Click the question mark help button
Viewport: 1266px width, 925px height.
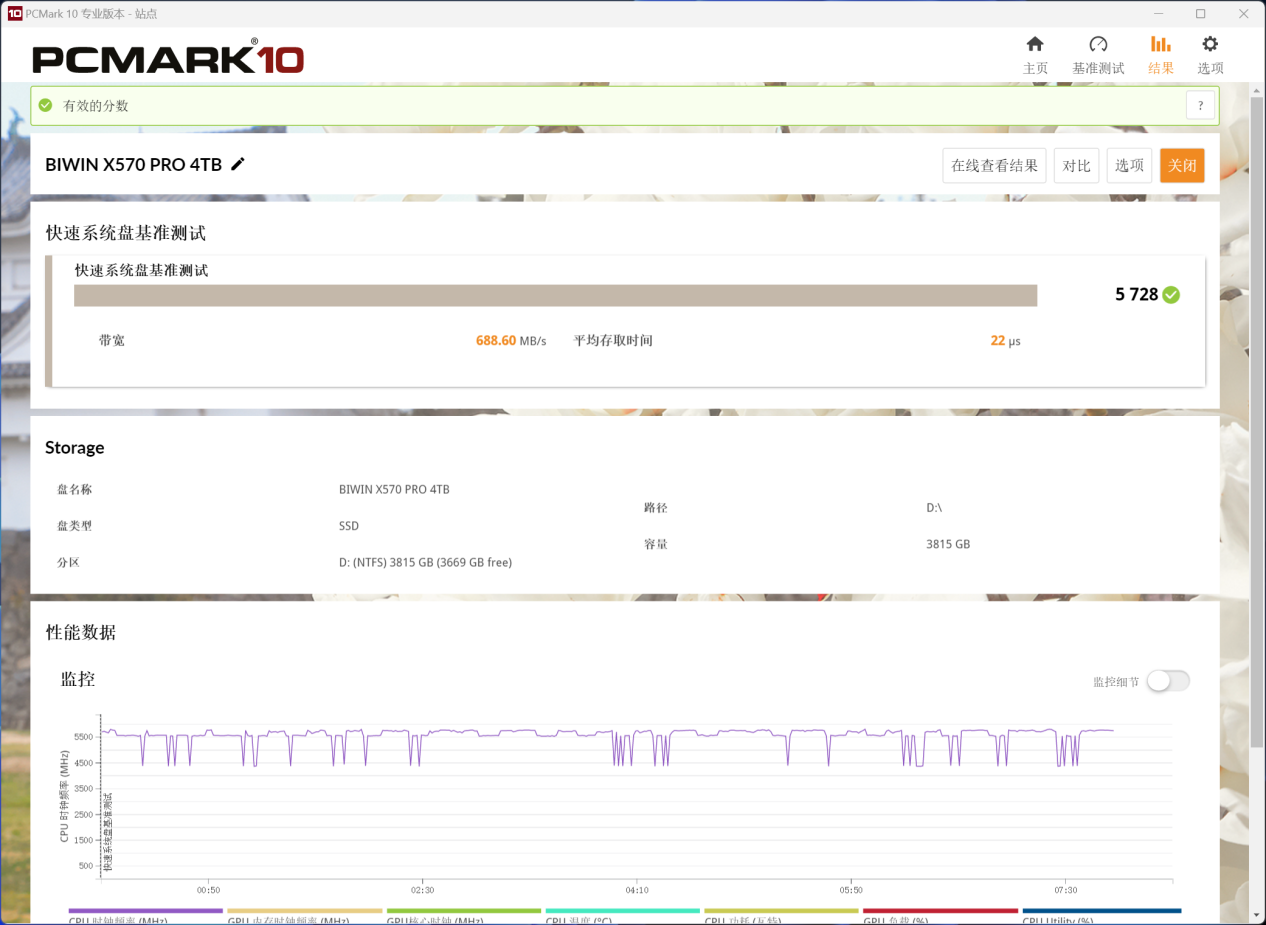click(x=1200, y=105)
